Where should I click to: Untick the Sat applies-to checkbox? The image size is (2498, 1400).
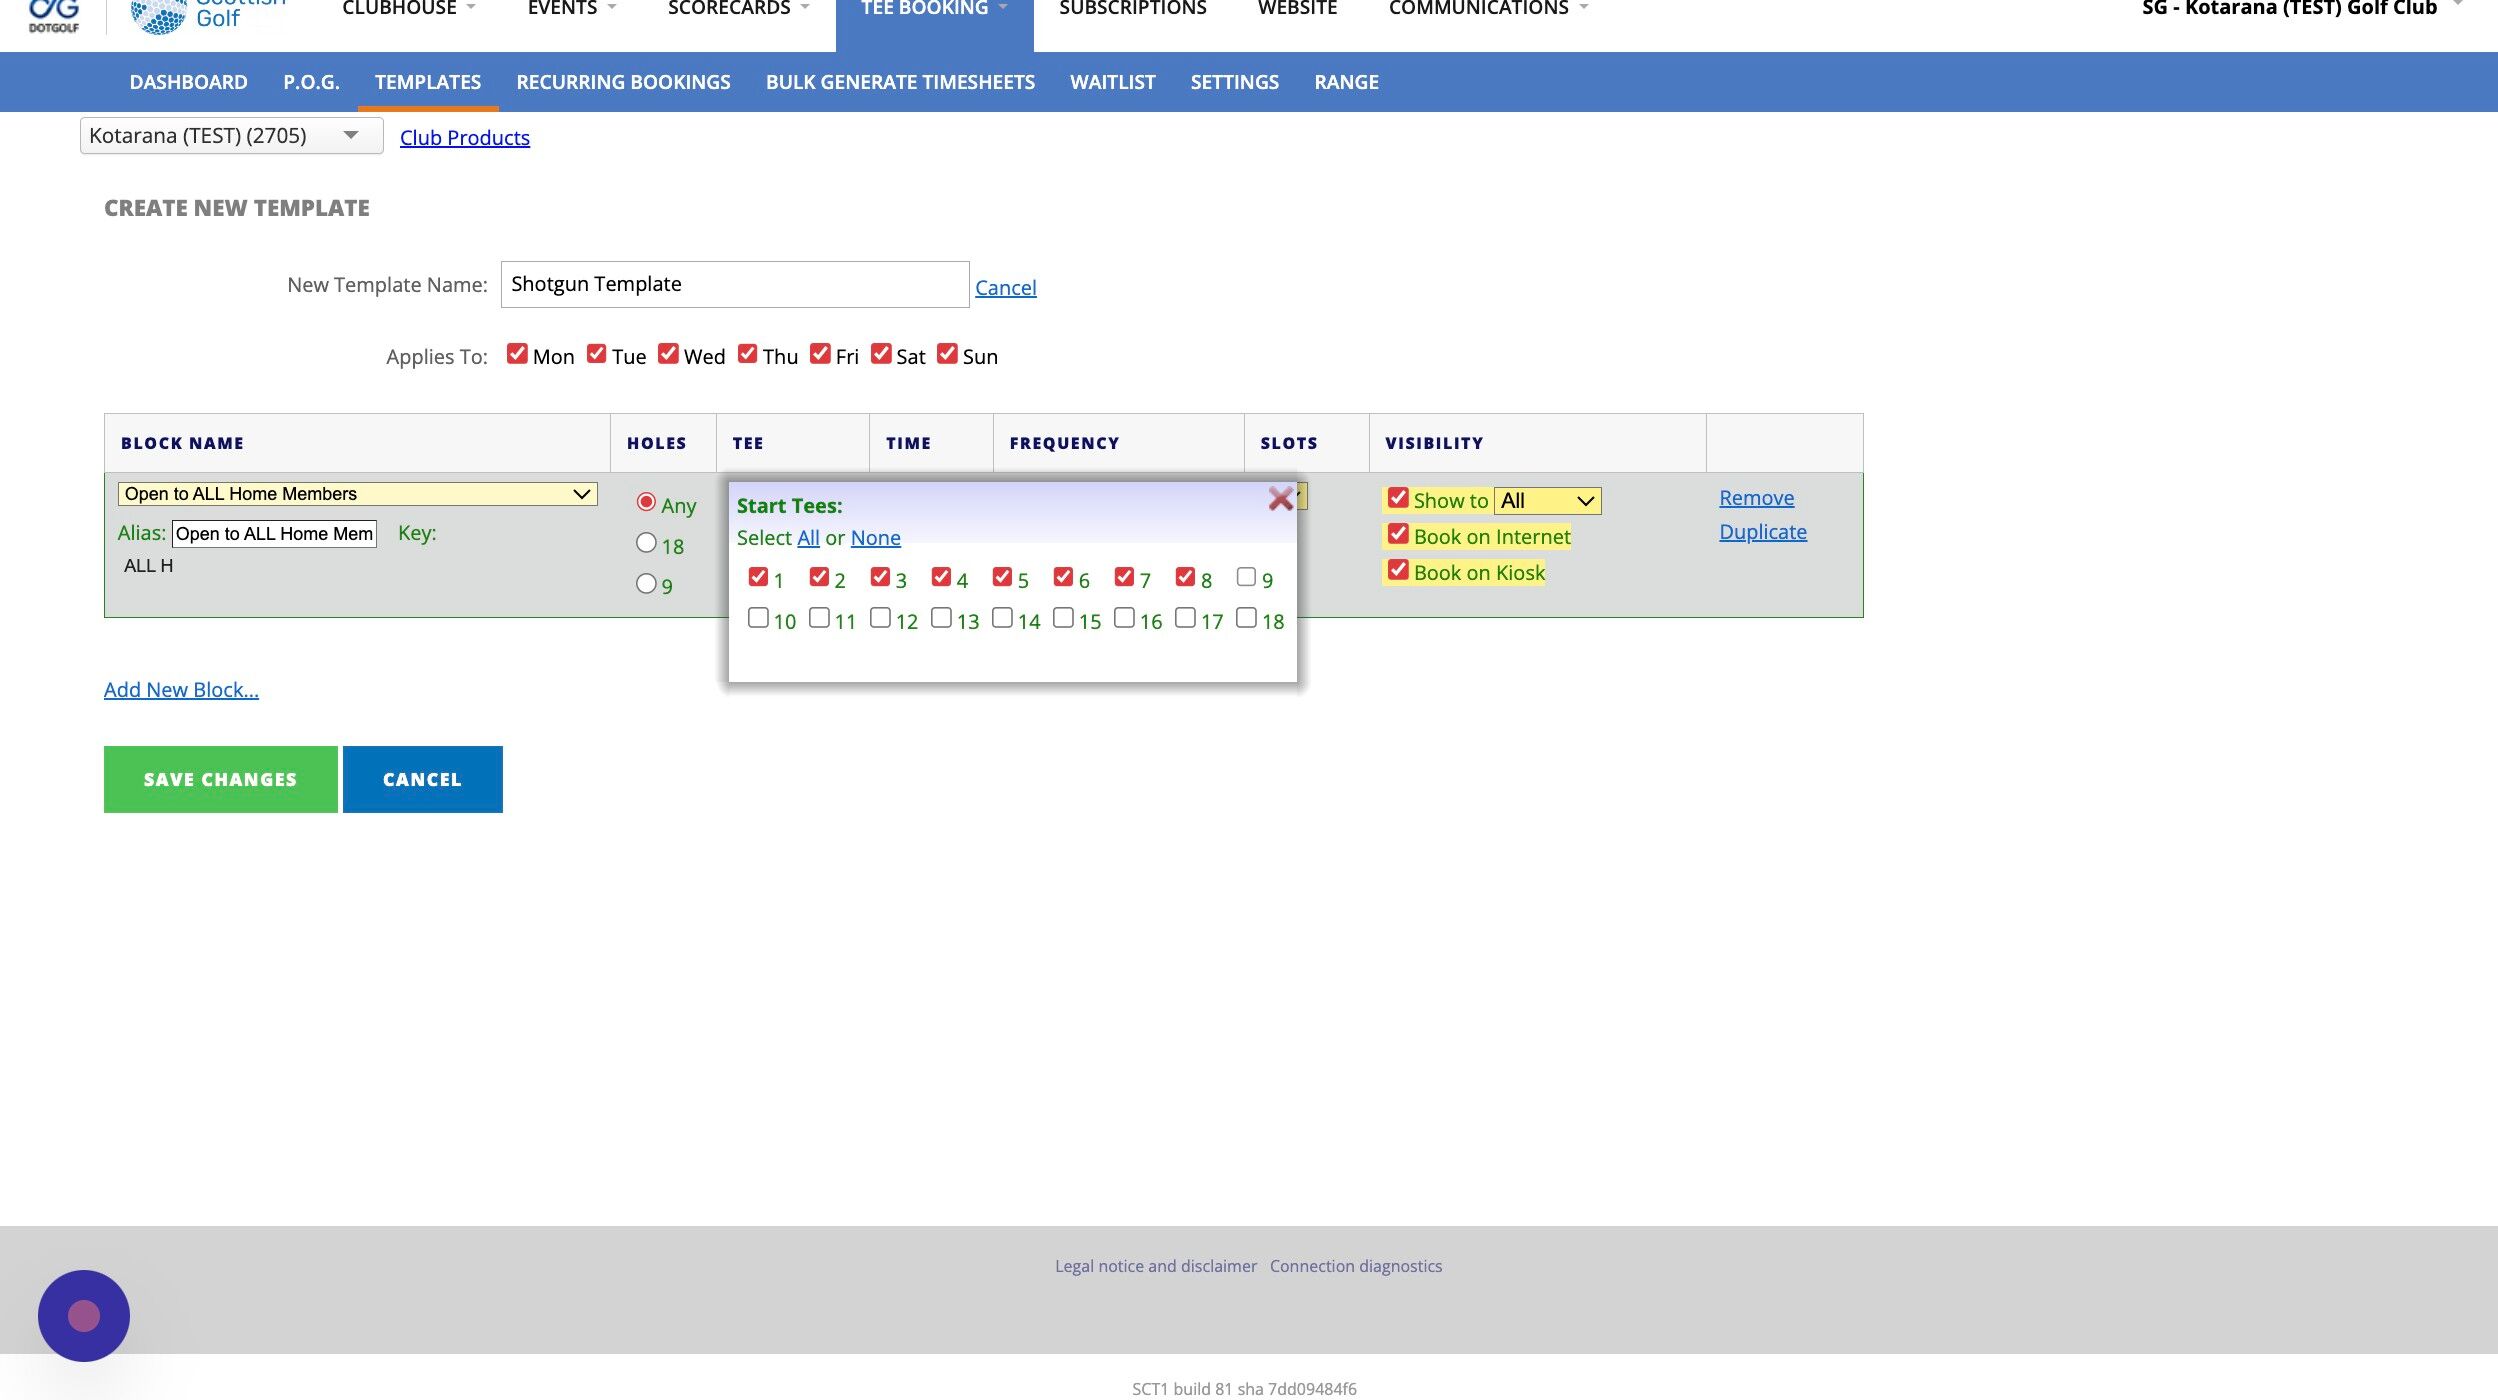[x=881, y=354]
